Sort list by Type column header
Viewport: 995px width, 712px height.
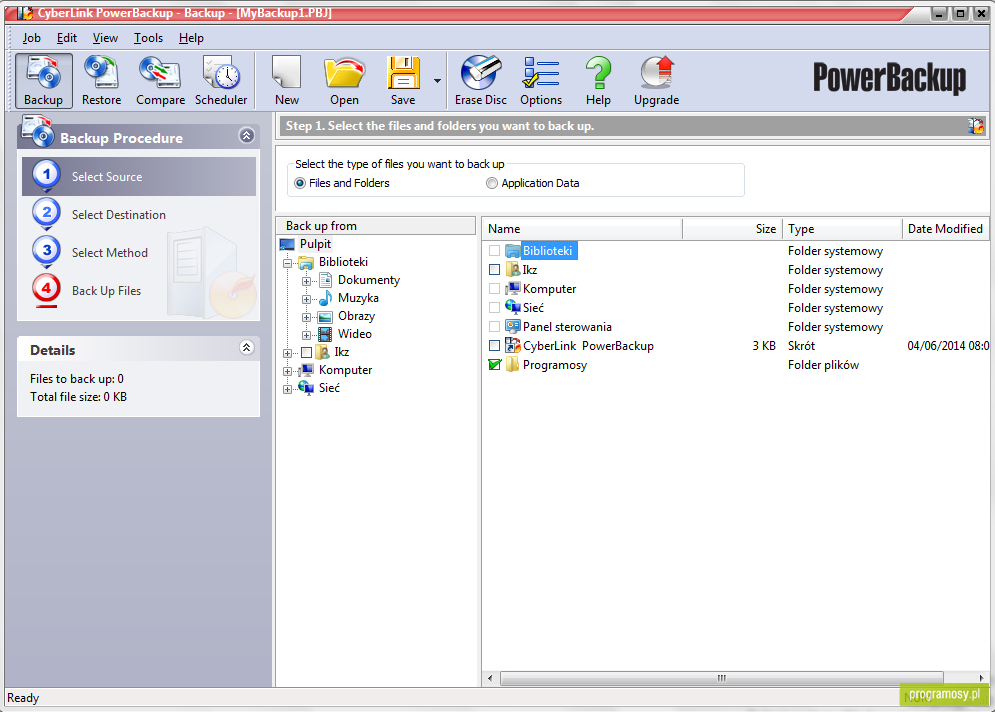coord(842,228)
